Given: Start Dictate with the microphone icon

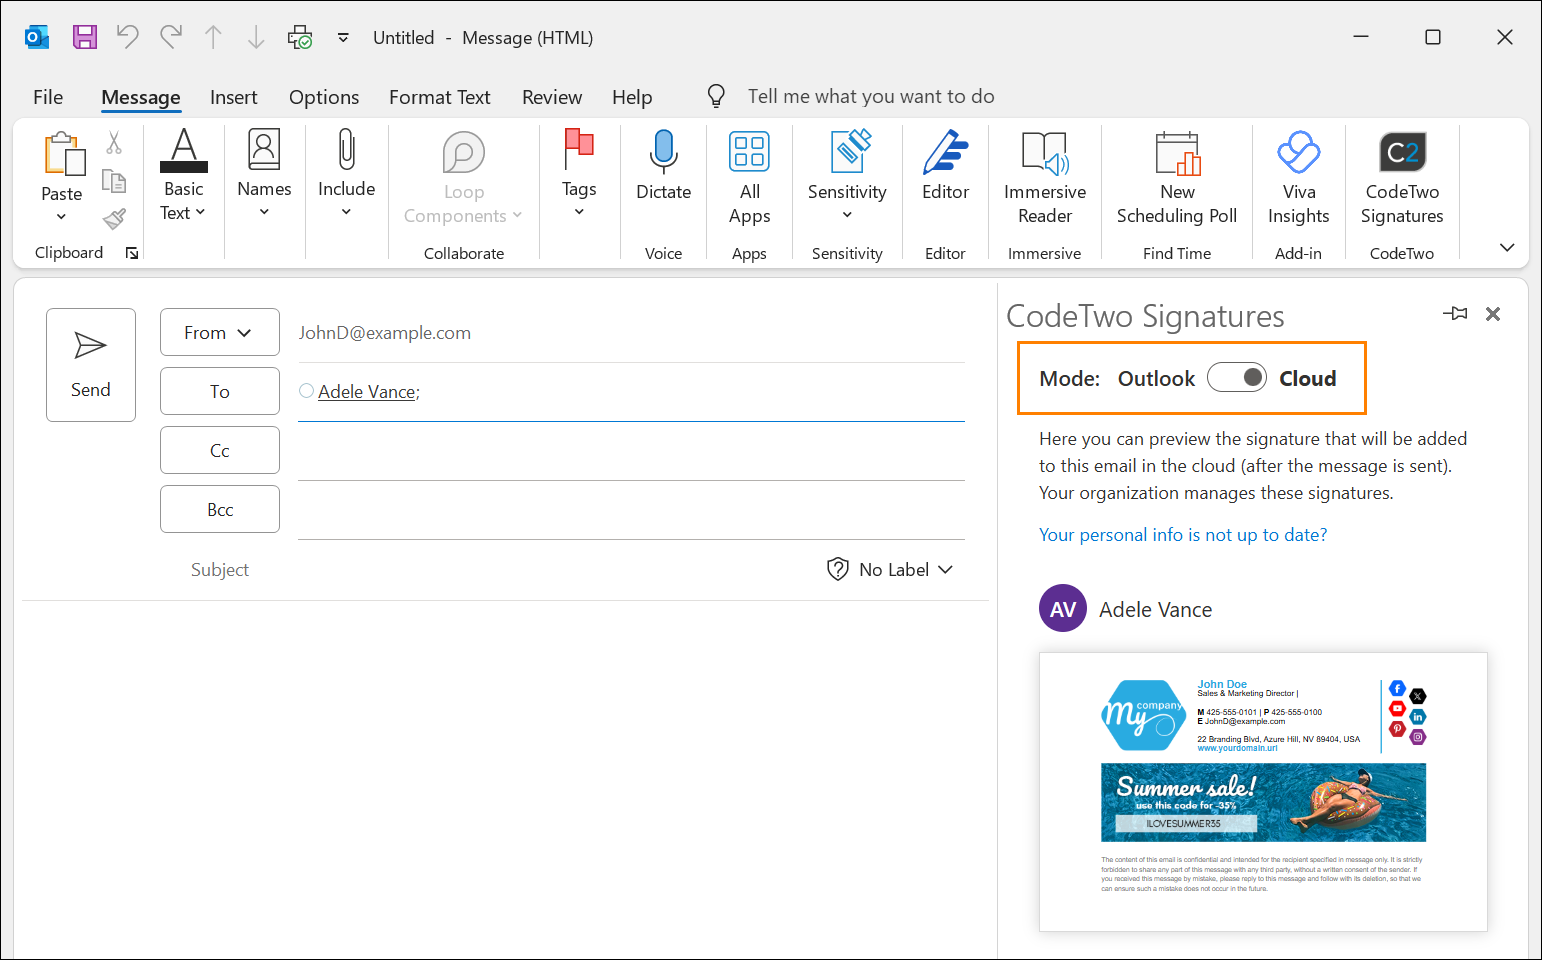Looking at the screenshot, I should (x=664, y=167).
